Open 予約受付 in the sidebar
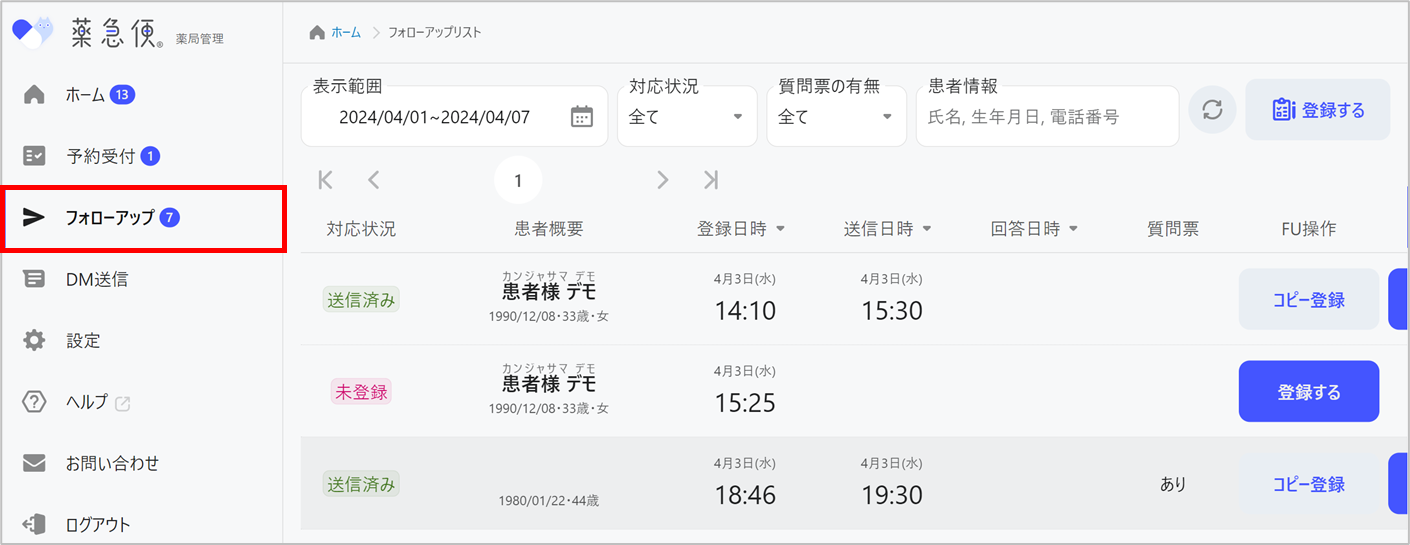This screenshot has height=545, width=1410. (100, 156)
